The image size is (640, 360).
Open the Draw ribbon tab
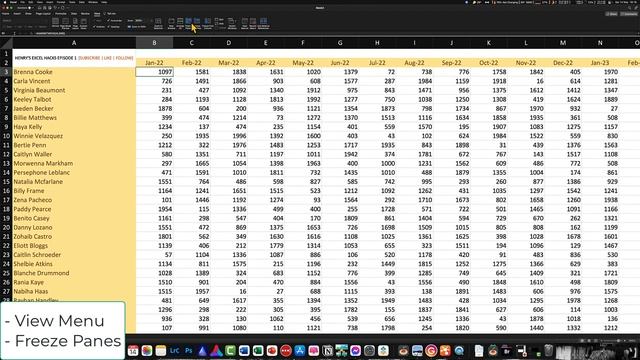(x=28, y=13)
